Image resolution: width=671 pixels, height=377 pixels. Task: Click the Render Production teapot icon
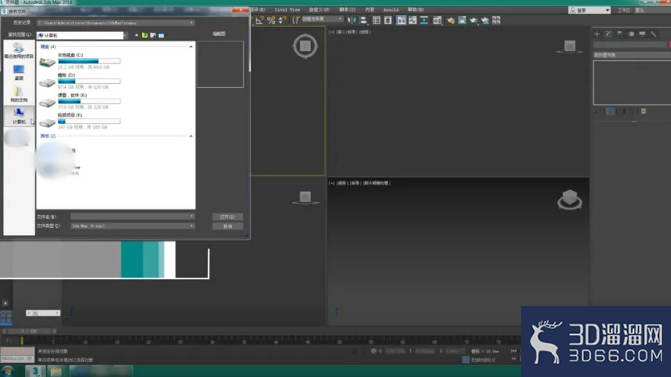[473, 20]
